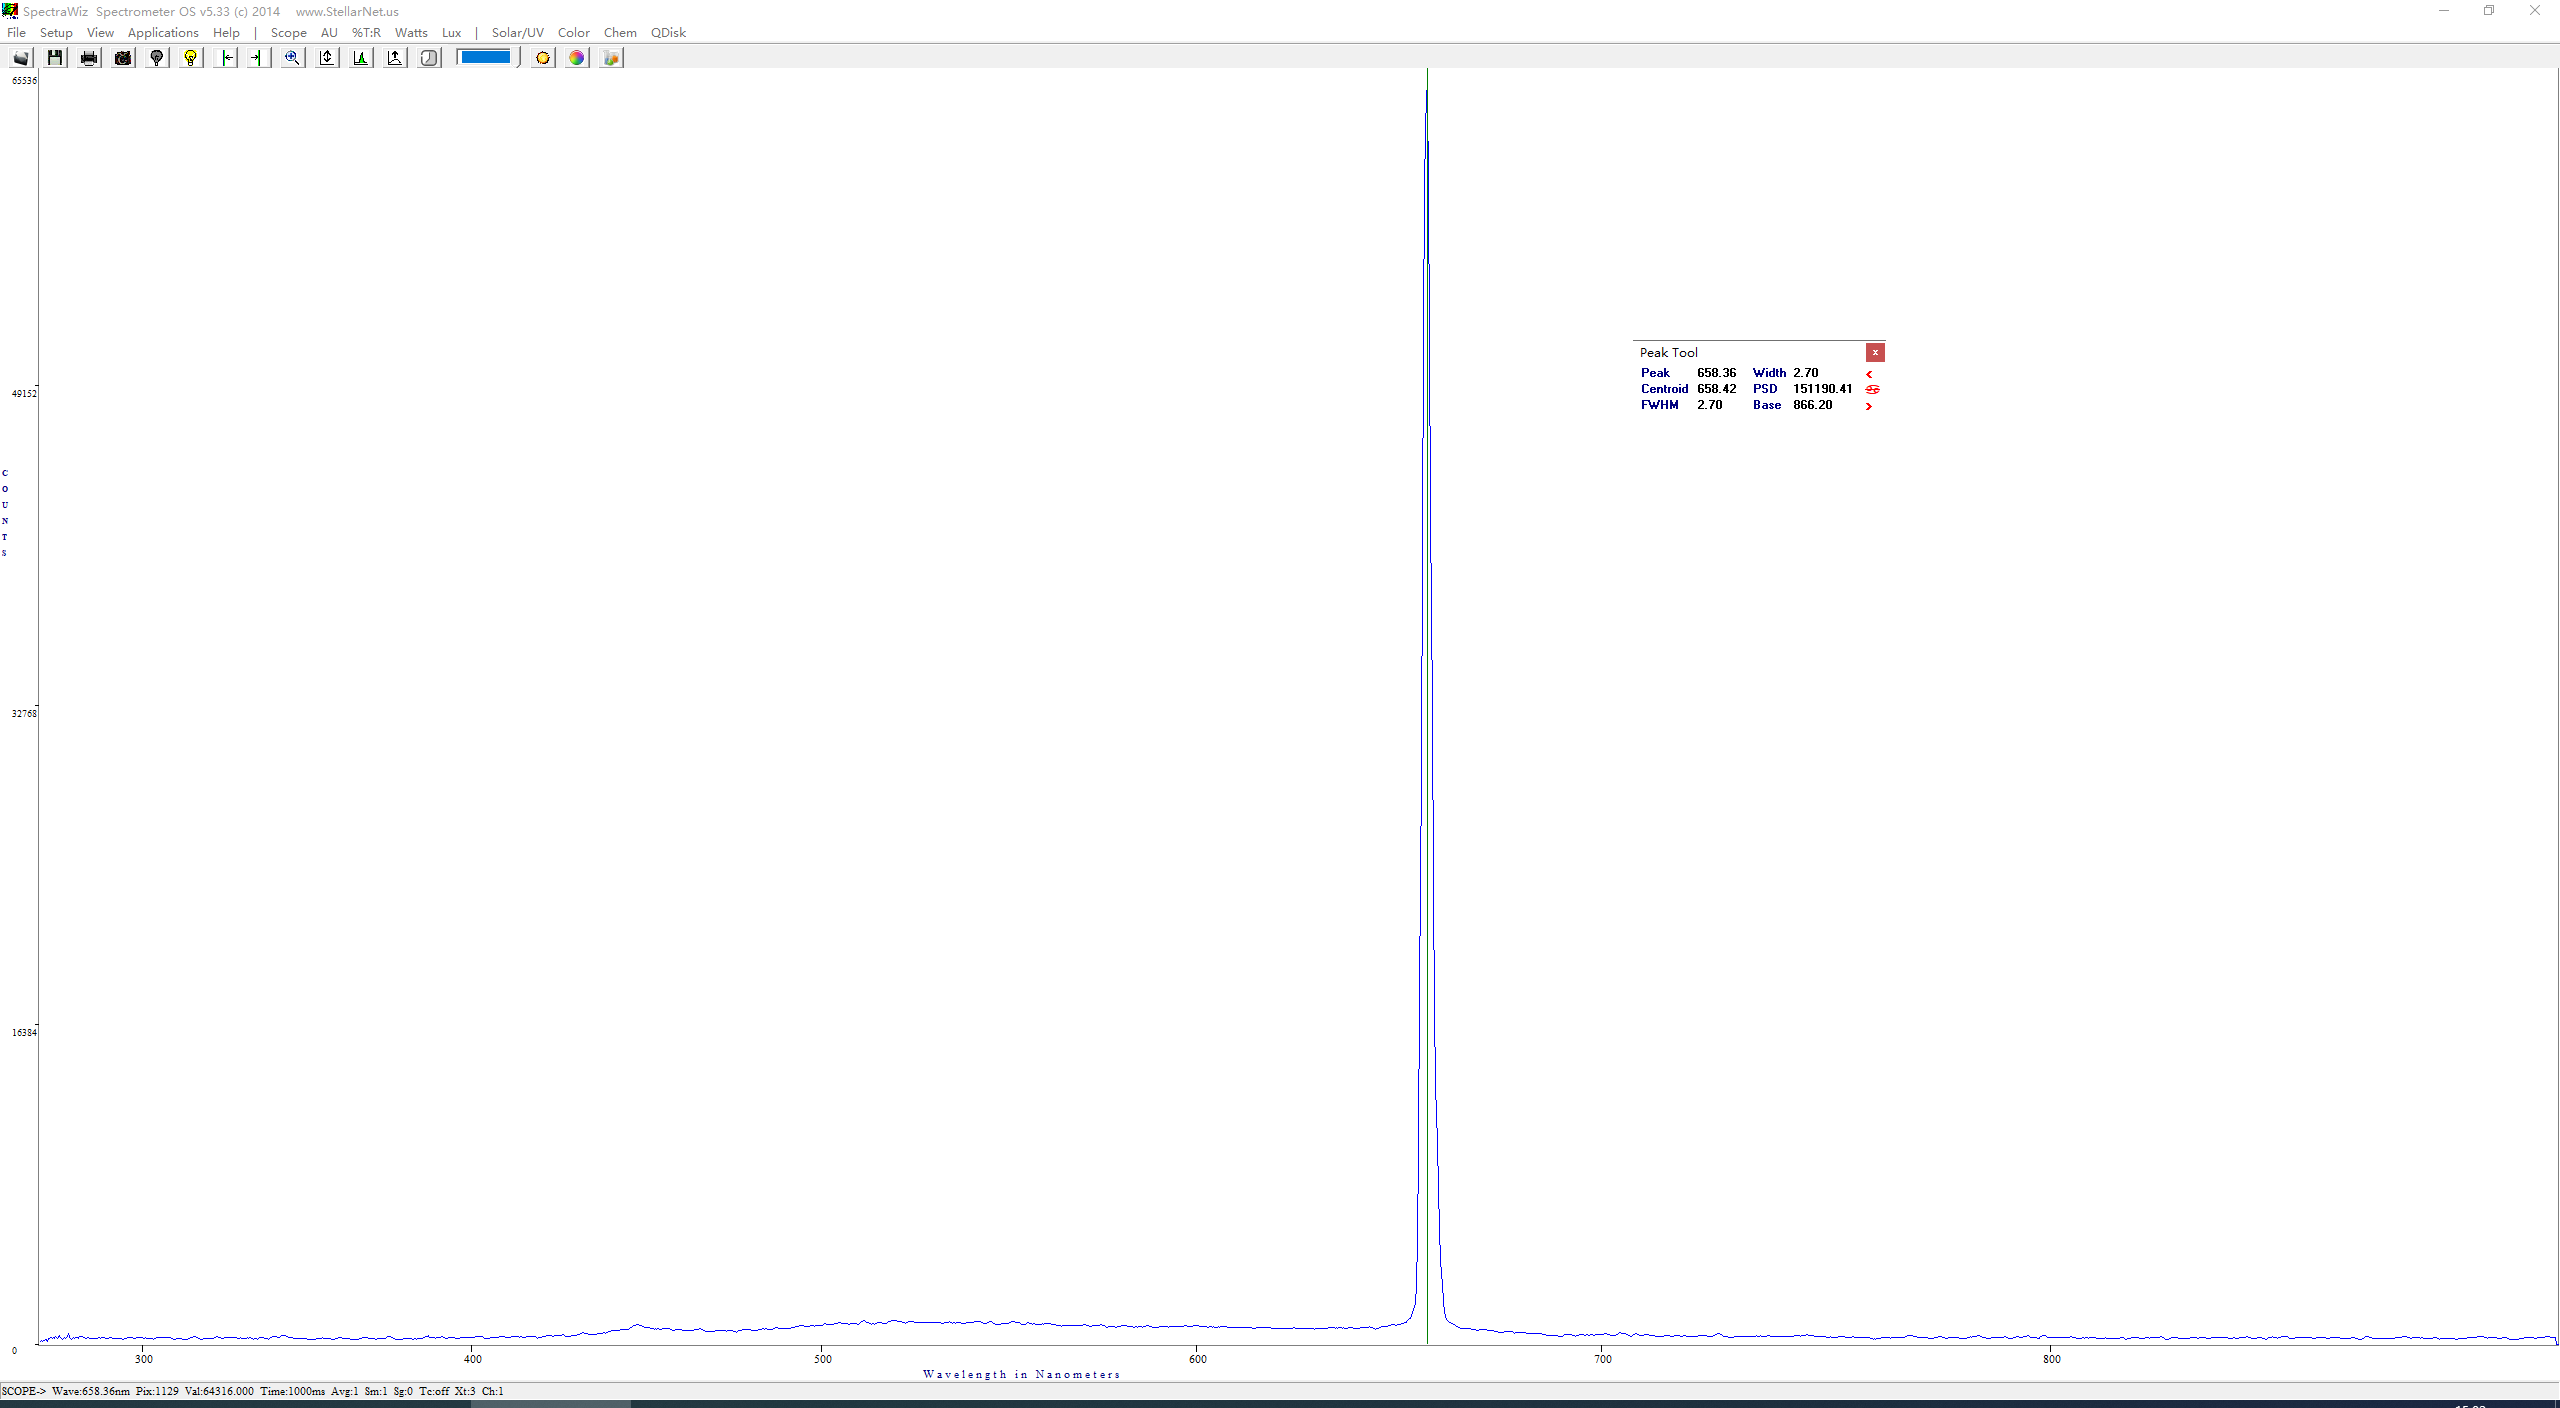
Task: Take a snapshot with the camera icon
Action: coord(123,58)
